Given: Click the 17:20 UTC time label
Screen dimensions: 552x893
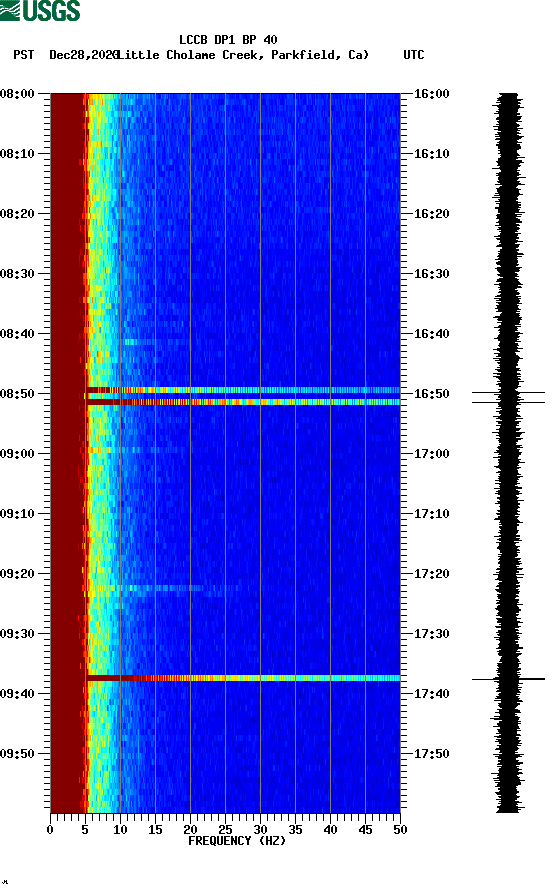Looking at the screenshot, I should click(x=431, y=574).
